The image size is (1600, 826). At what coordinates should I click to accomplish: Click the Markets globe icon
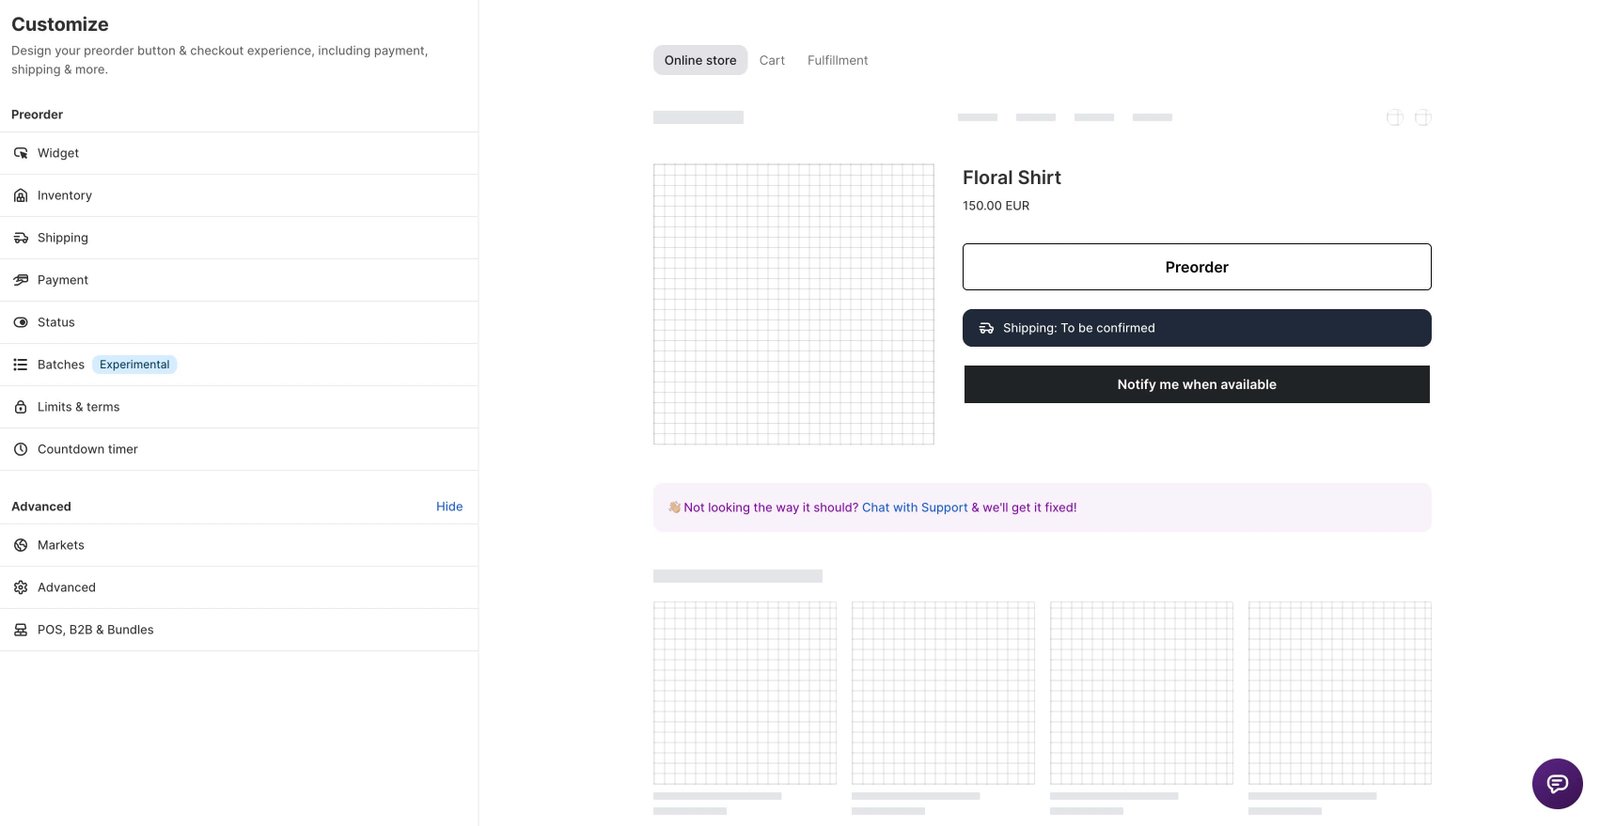(20, 545)
